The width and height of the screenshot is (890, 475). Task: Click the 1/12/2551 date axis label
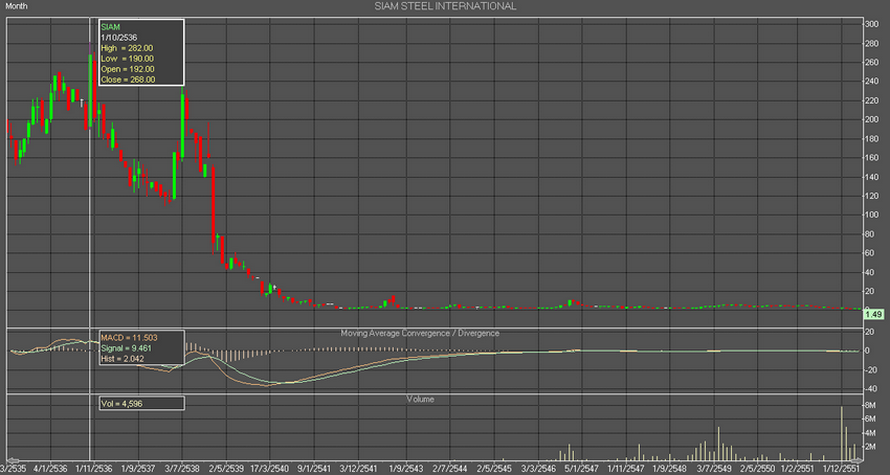(842, 469)
